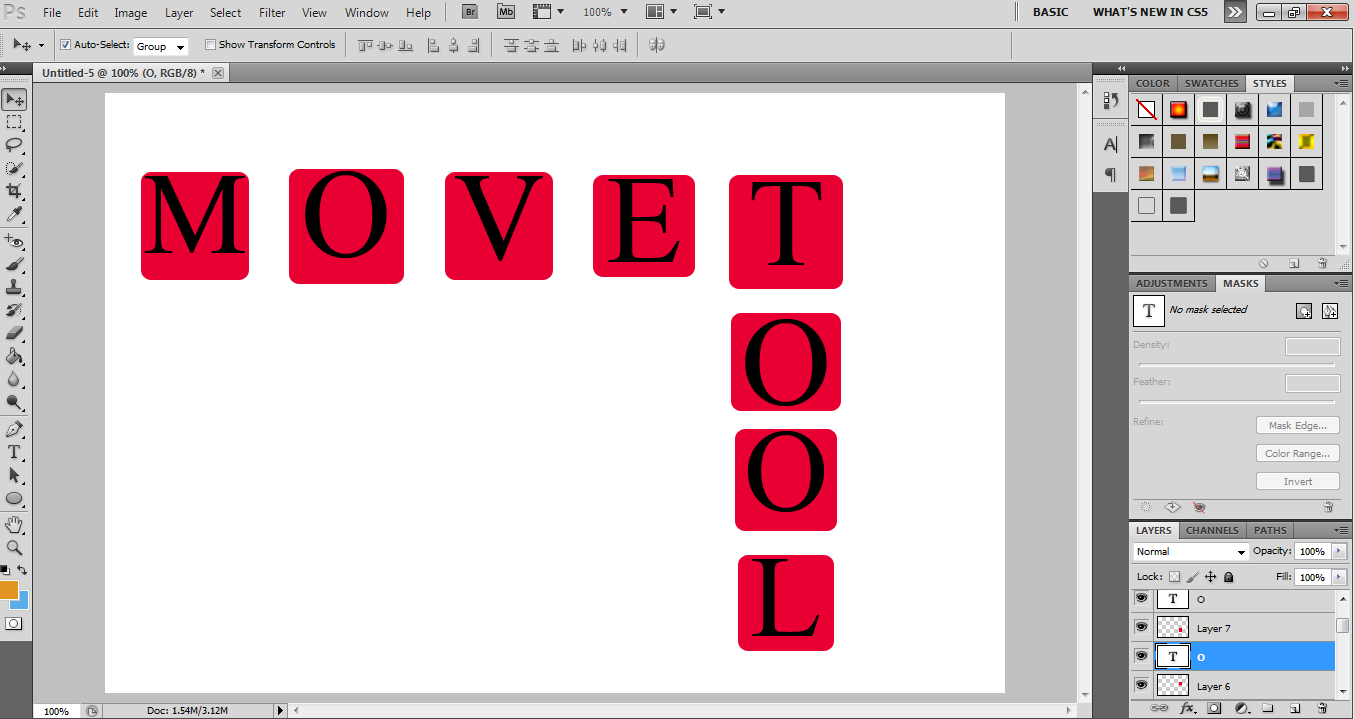The height and width of the screenshot is (719, 1355).
Task: Open the layer blend mode dropdown
Action: (x=1189, y=551)
